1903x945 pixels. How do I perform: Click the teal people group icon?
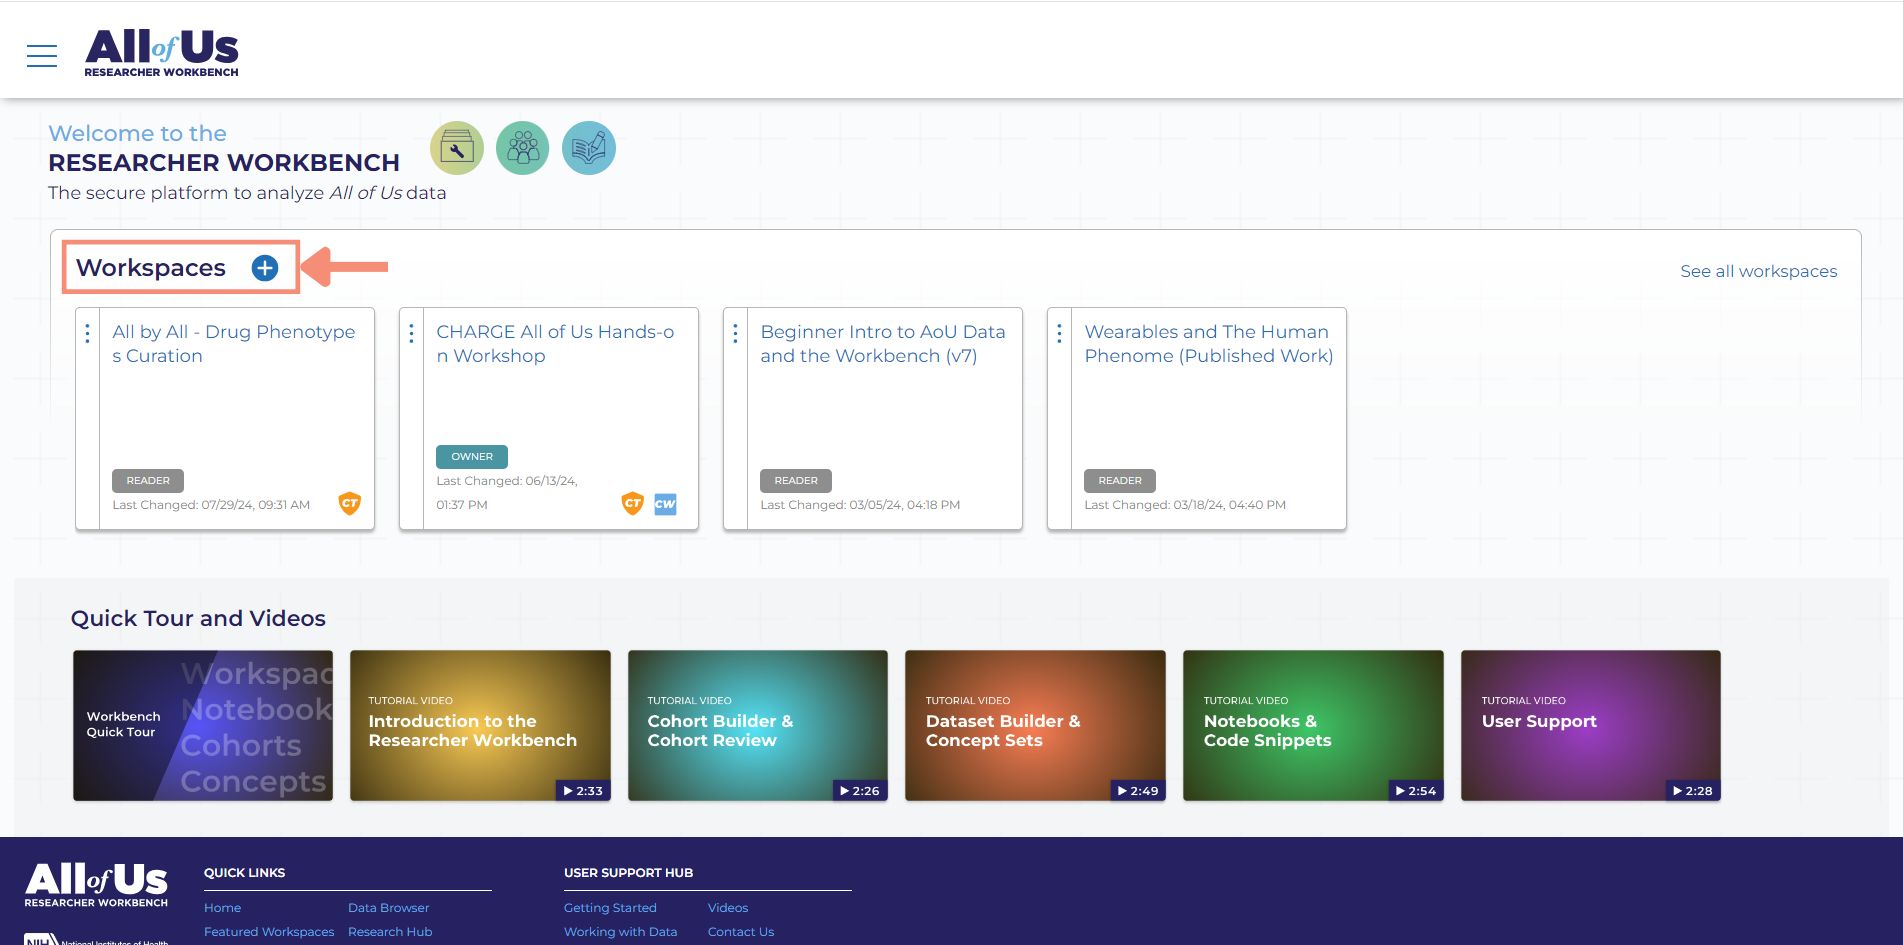[x=523, y=148]
